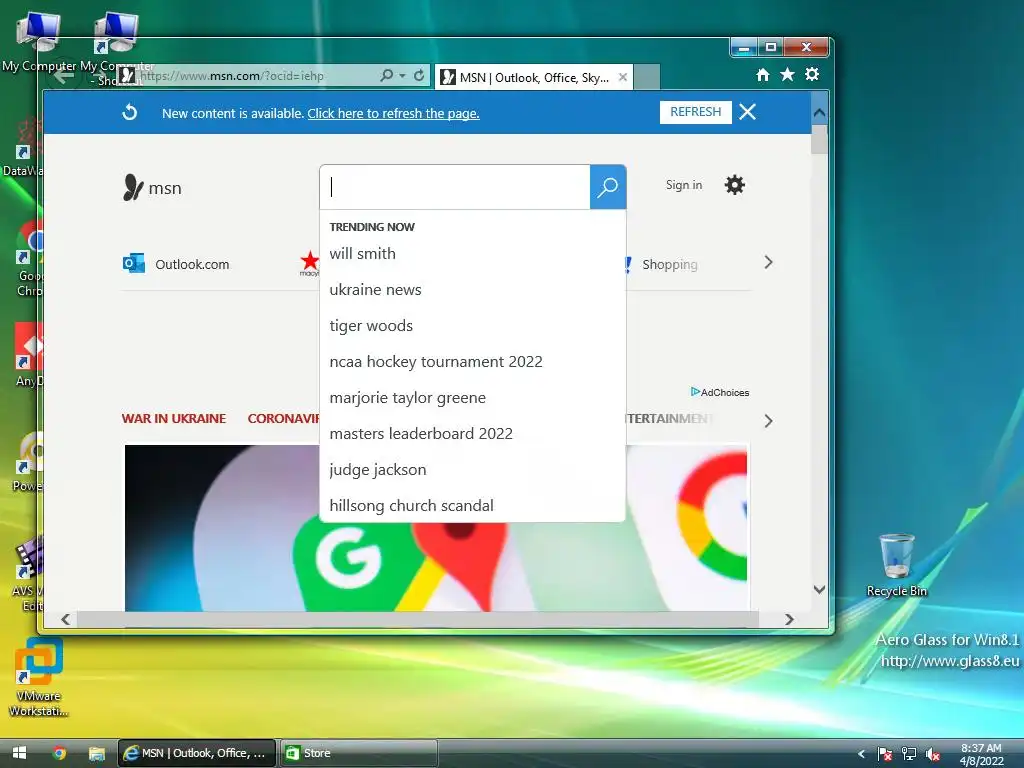Open Store taskbar button

point(359,753)
